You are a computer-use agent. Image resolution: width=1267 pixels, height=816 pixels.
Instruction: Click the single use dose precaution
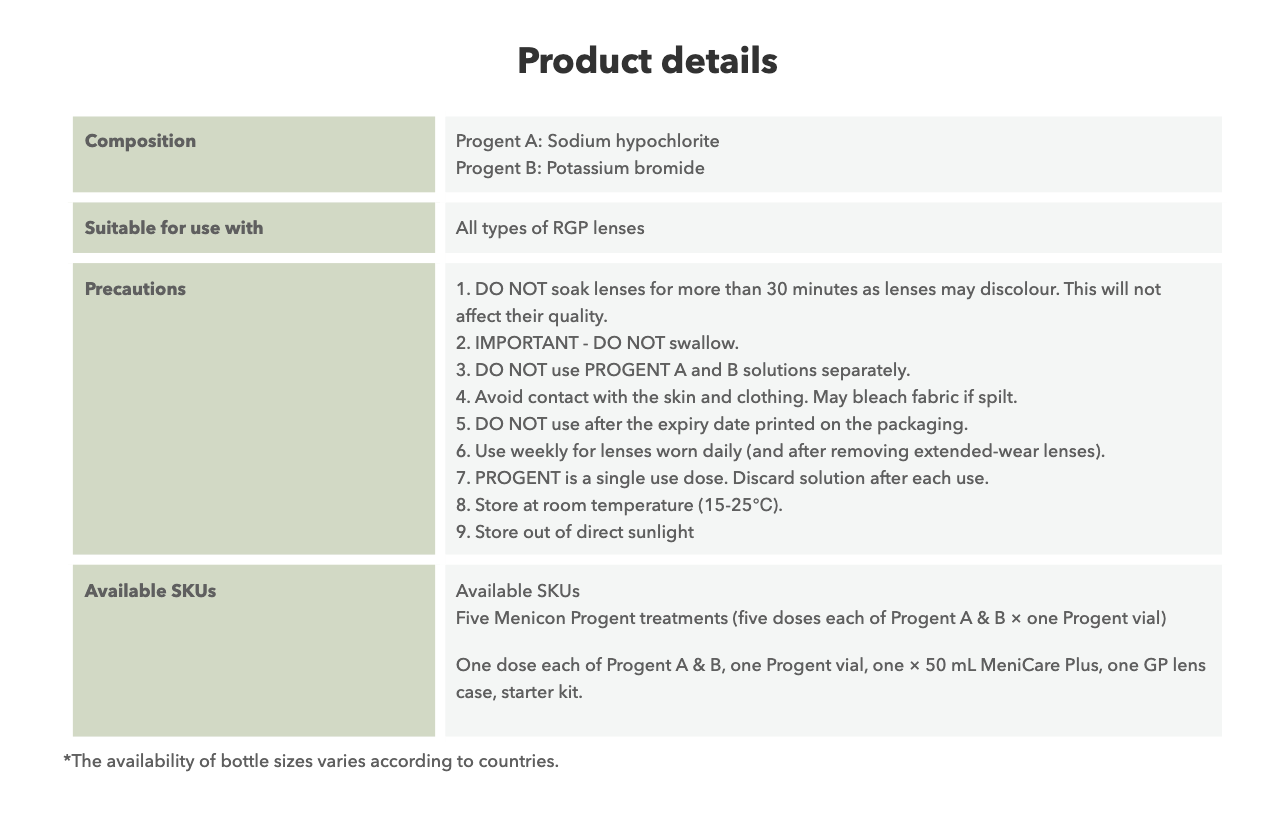point(722,478)
